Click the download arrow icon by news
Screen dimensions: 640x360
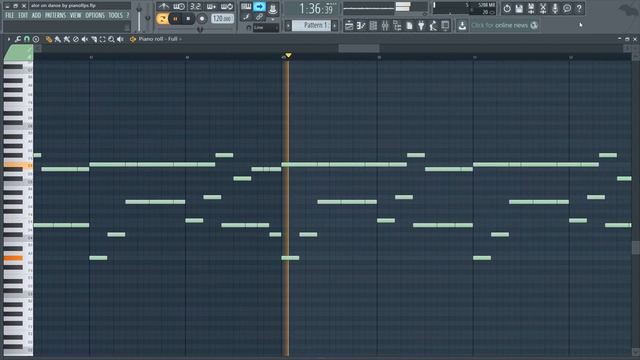[x=462, y=26]
